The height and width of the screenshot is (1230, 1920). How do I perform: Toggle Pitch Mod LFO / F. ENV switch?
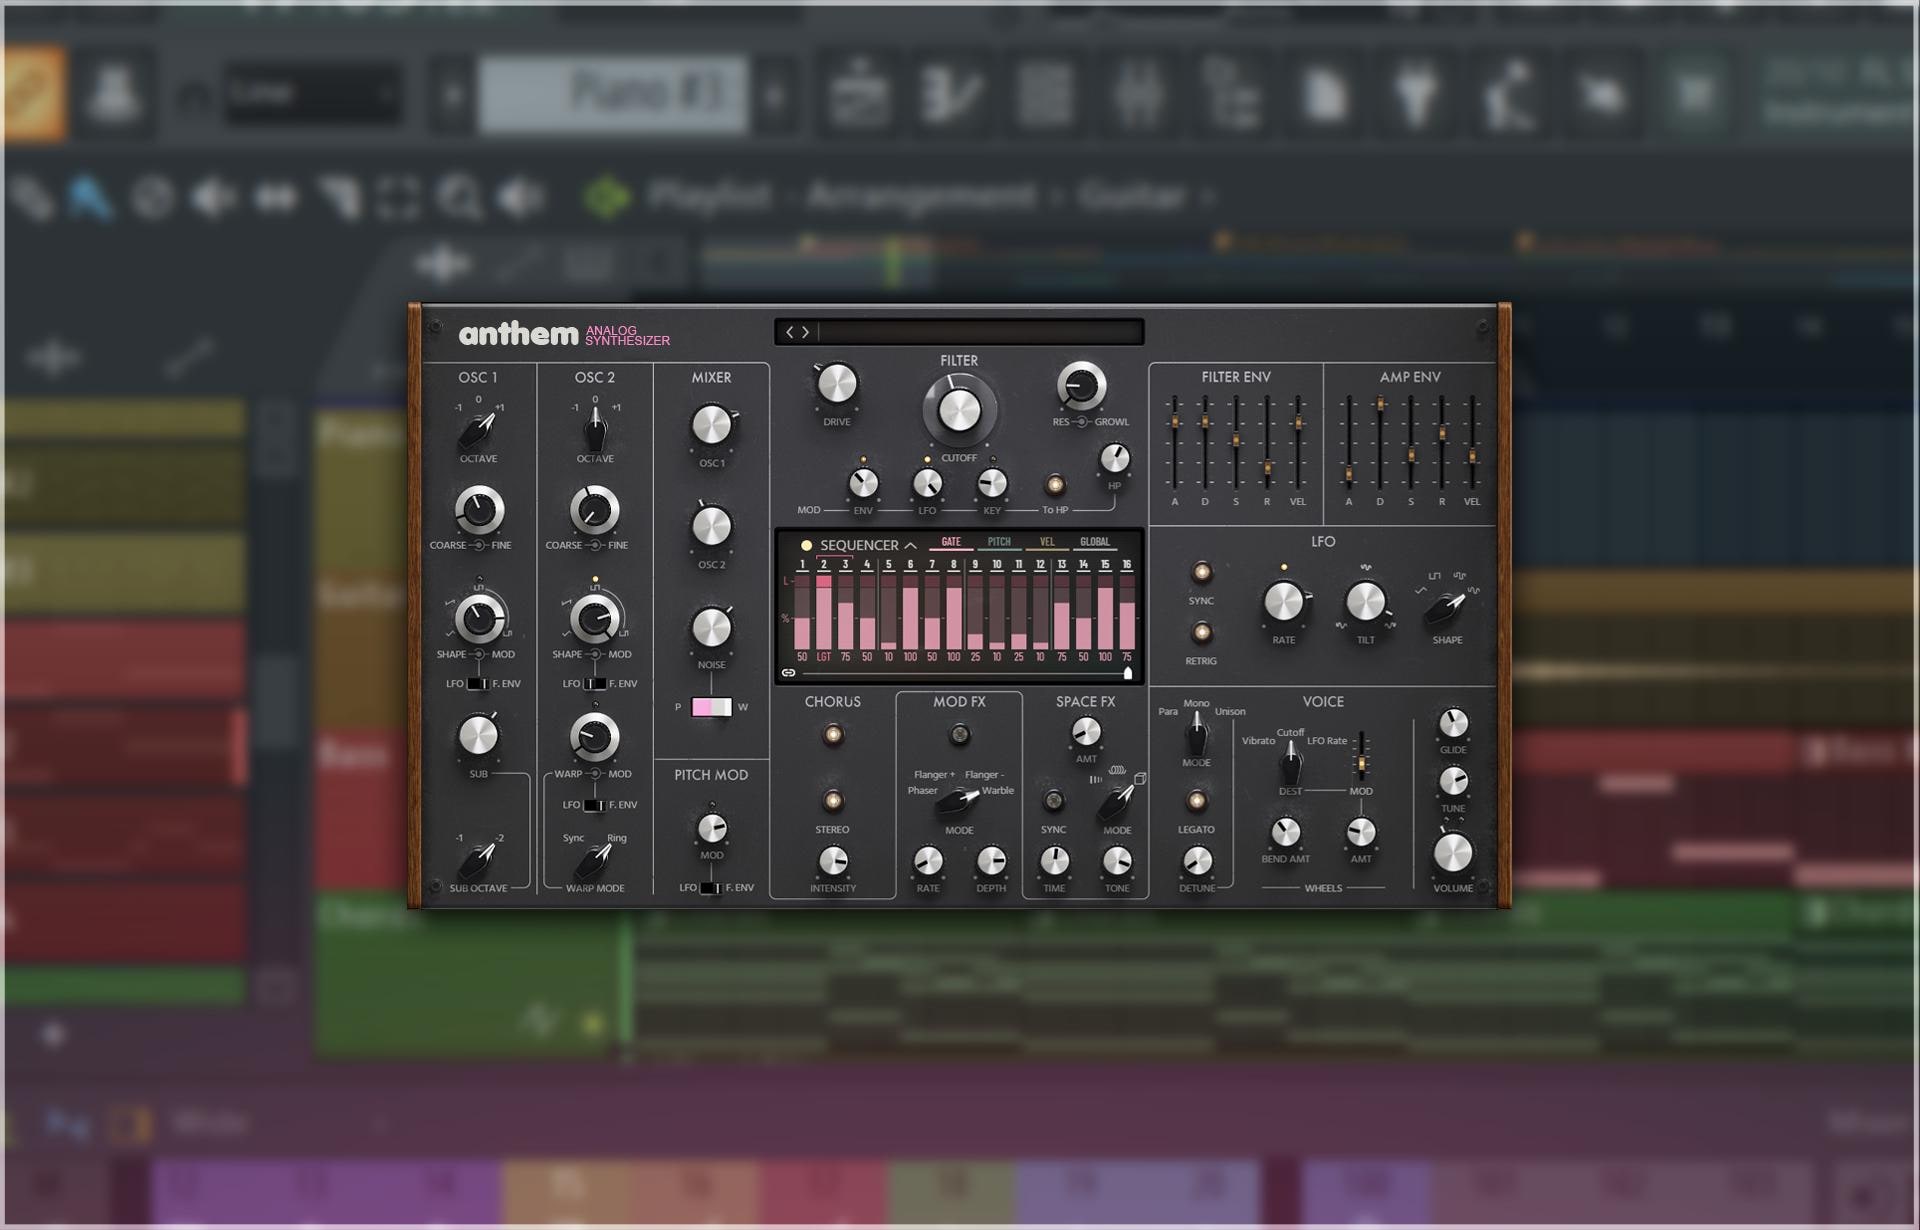tap(710, 888)
